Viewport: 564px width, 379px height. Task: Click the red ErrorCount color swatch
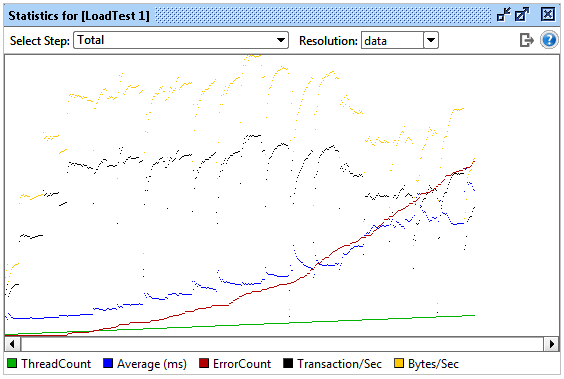(x=204, y=363)
